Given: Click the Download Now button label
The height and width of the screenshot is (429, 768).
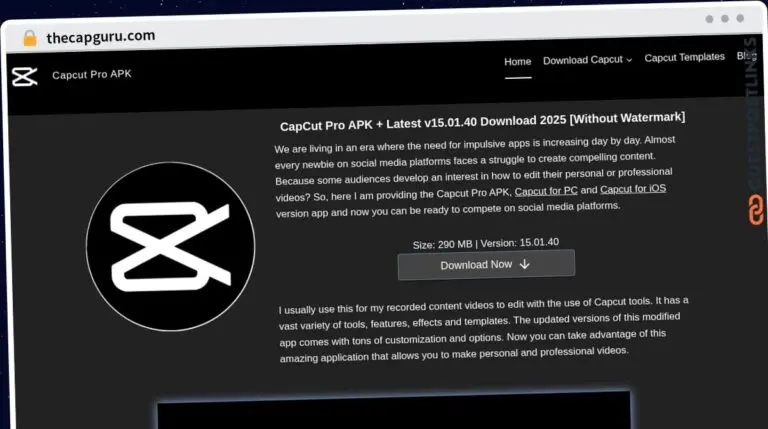Looking at the screenshot, I should click(476, 265).
